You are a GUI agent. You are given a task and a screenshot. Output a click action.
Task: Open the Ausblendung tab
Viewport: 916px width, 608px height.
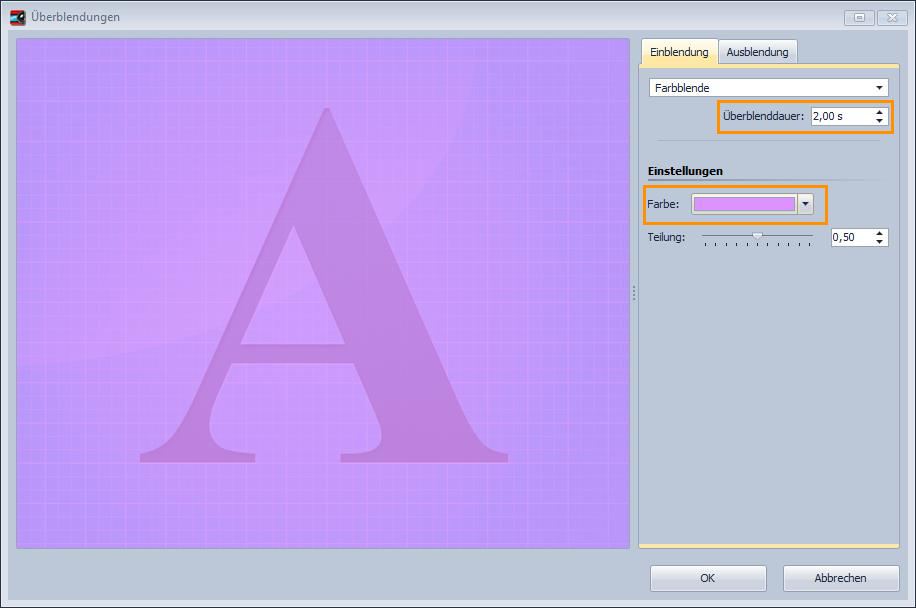757,52
